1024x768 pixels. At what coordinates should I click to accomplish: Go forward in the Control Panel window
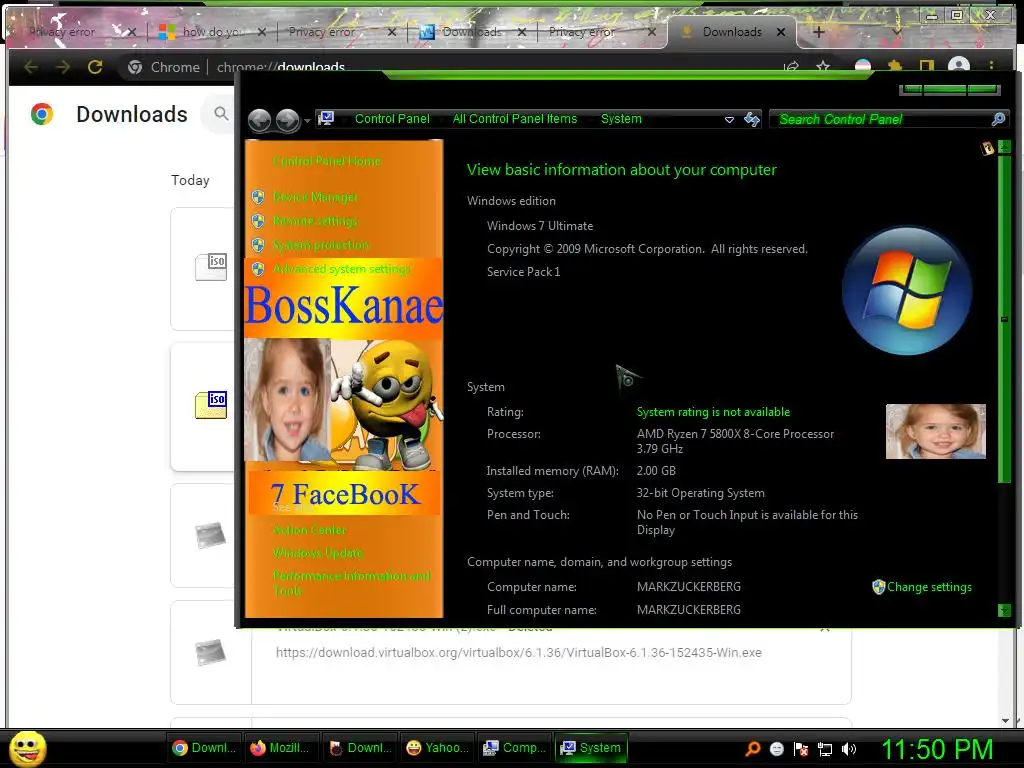point(287,120)
